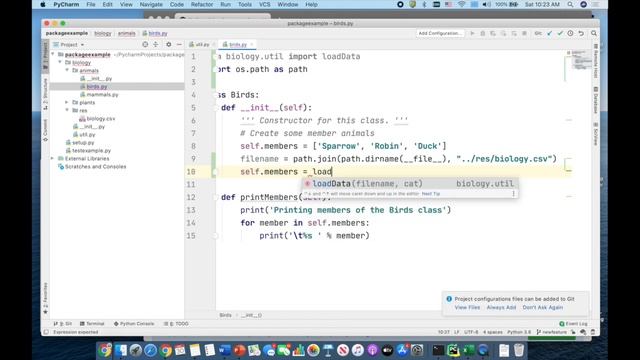Collapse the animals folder arrow

(67, 70)
